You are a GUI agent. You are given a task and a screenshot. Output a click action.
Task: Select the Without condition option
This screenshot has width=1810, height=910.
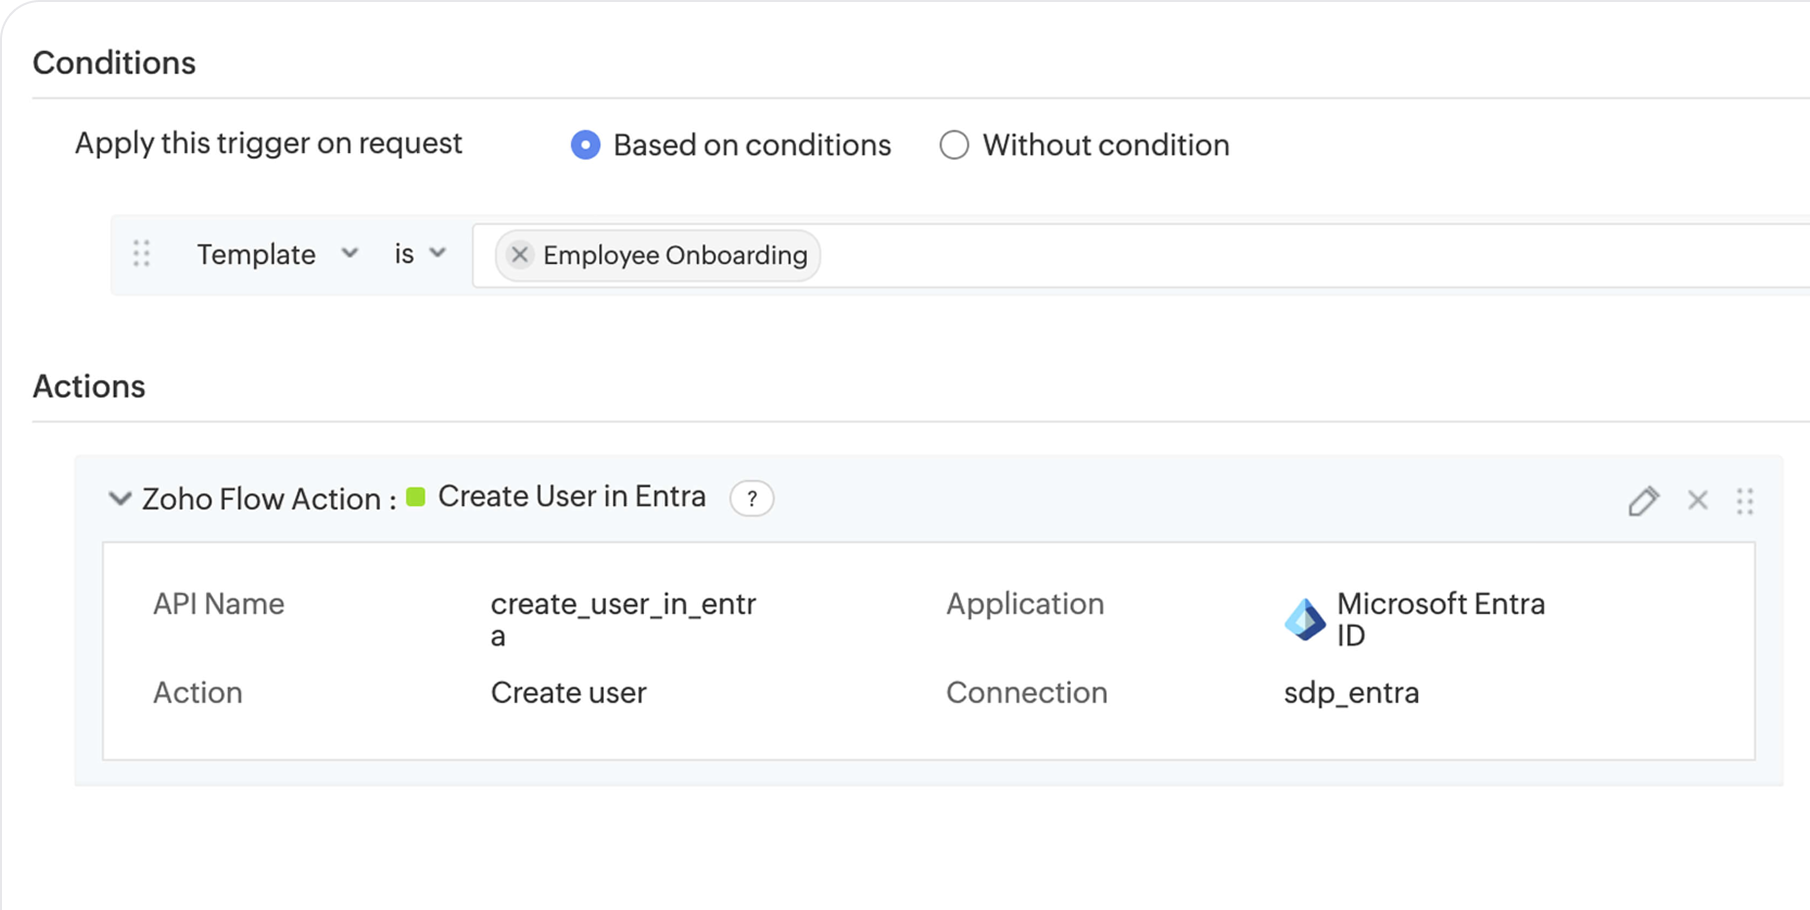point(954,145)
